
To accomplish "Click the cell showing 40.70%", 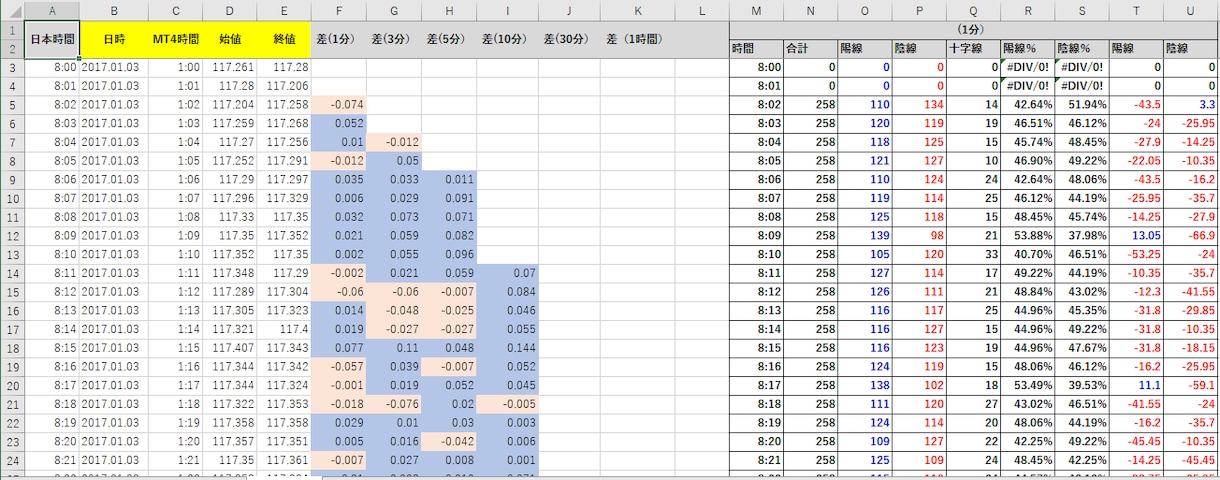I will pyautogui.click(x=1027, y=255).
